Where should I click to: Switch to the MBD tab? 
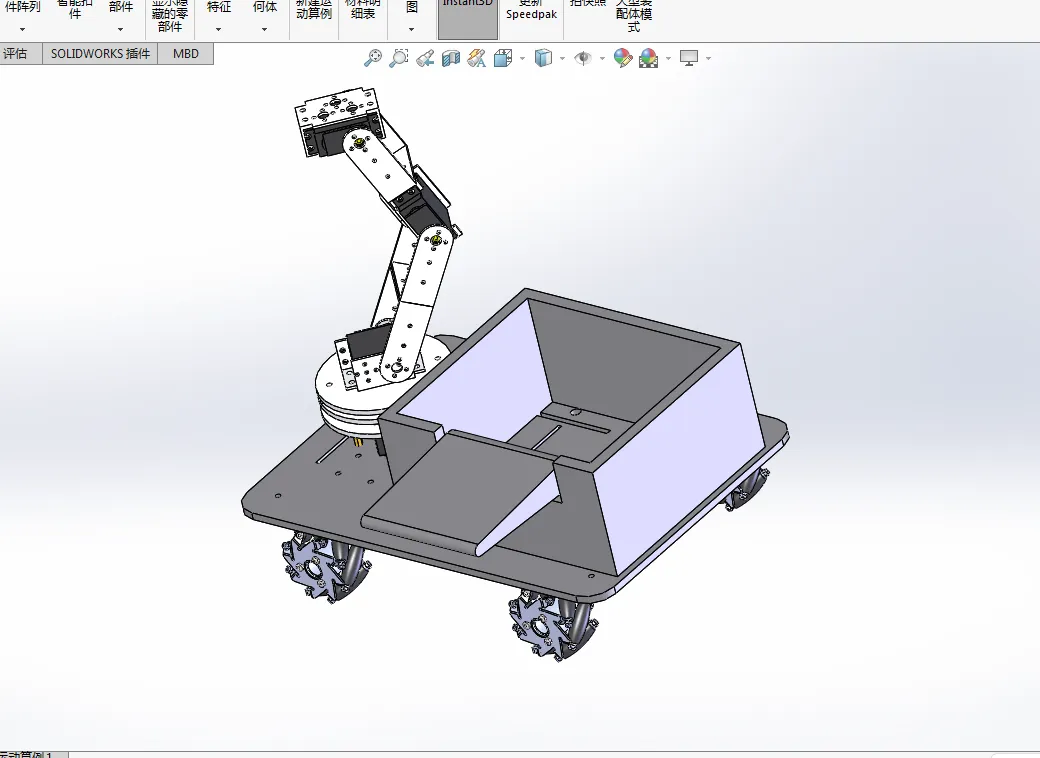(186, 54)
